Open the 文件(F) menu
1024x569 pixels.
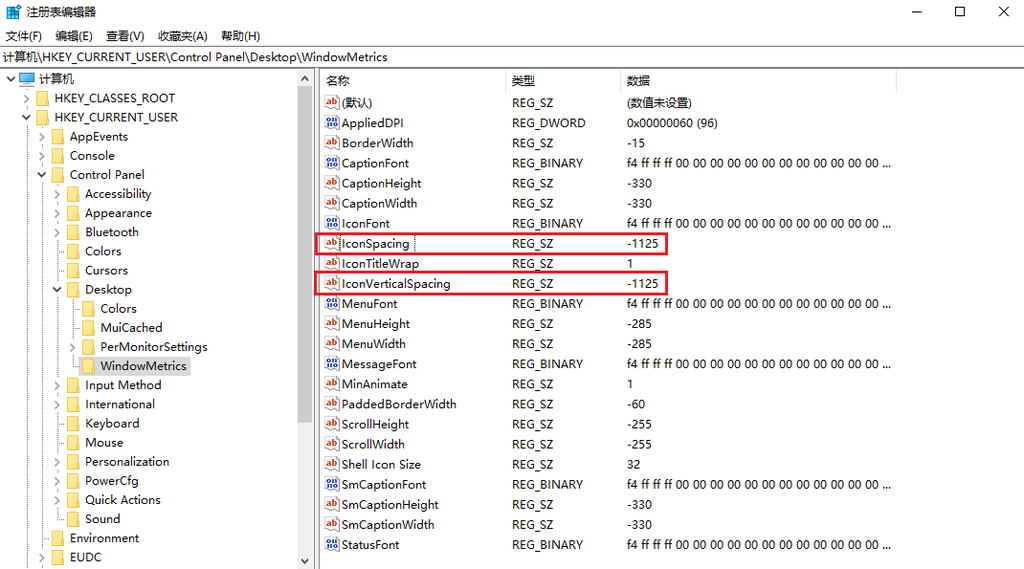point(24,36)
